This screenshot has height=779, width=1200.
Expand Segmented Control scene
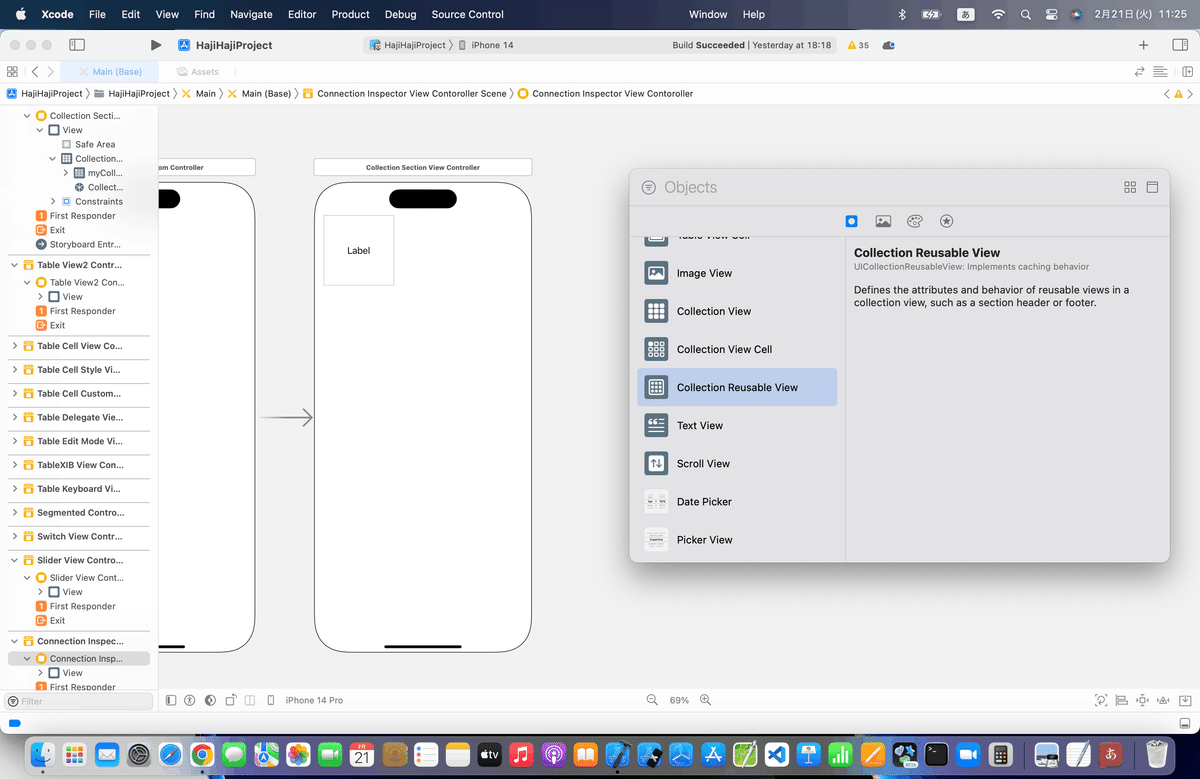[x=15, y=513]
